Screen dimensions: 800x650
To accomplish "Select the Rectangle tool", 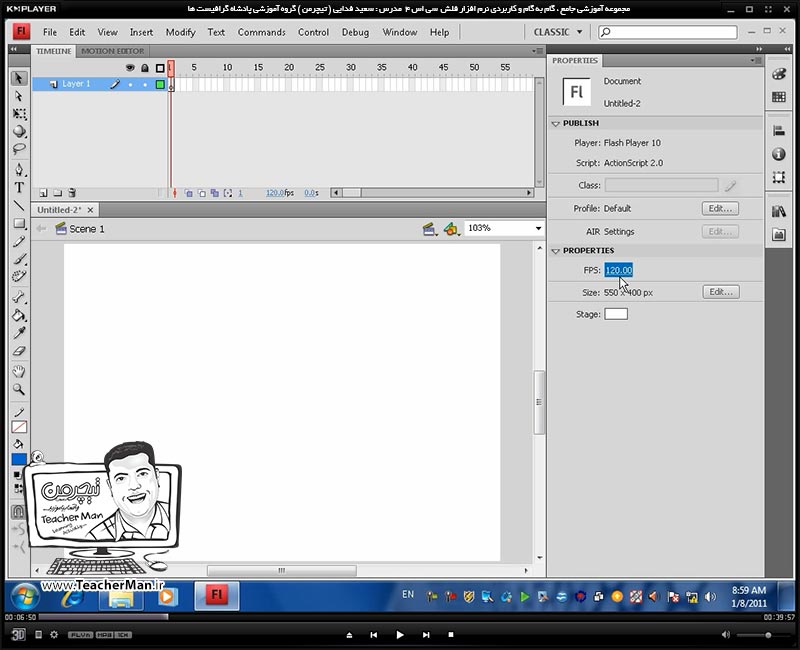I will pos(19,223).
